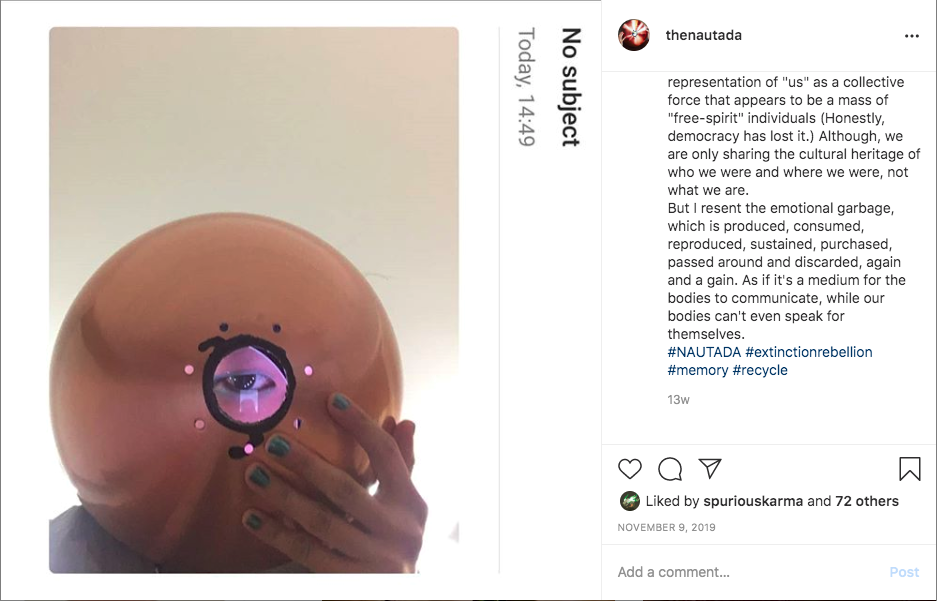This screenshot has height=601, width=937.
Task: View the 72 others who liked
Action: pyautogui.click(x=866, y=501)
